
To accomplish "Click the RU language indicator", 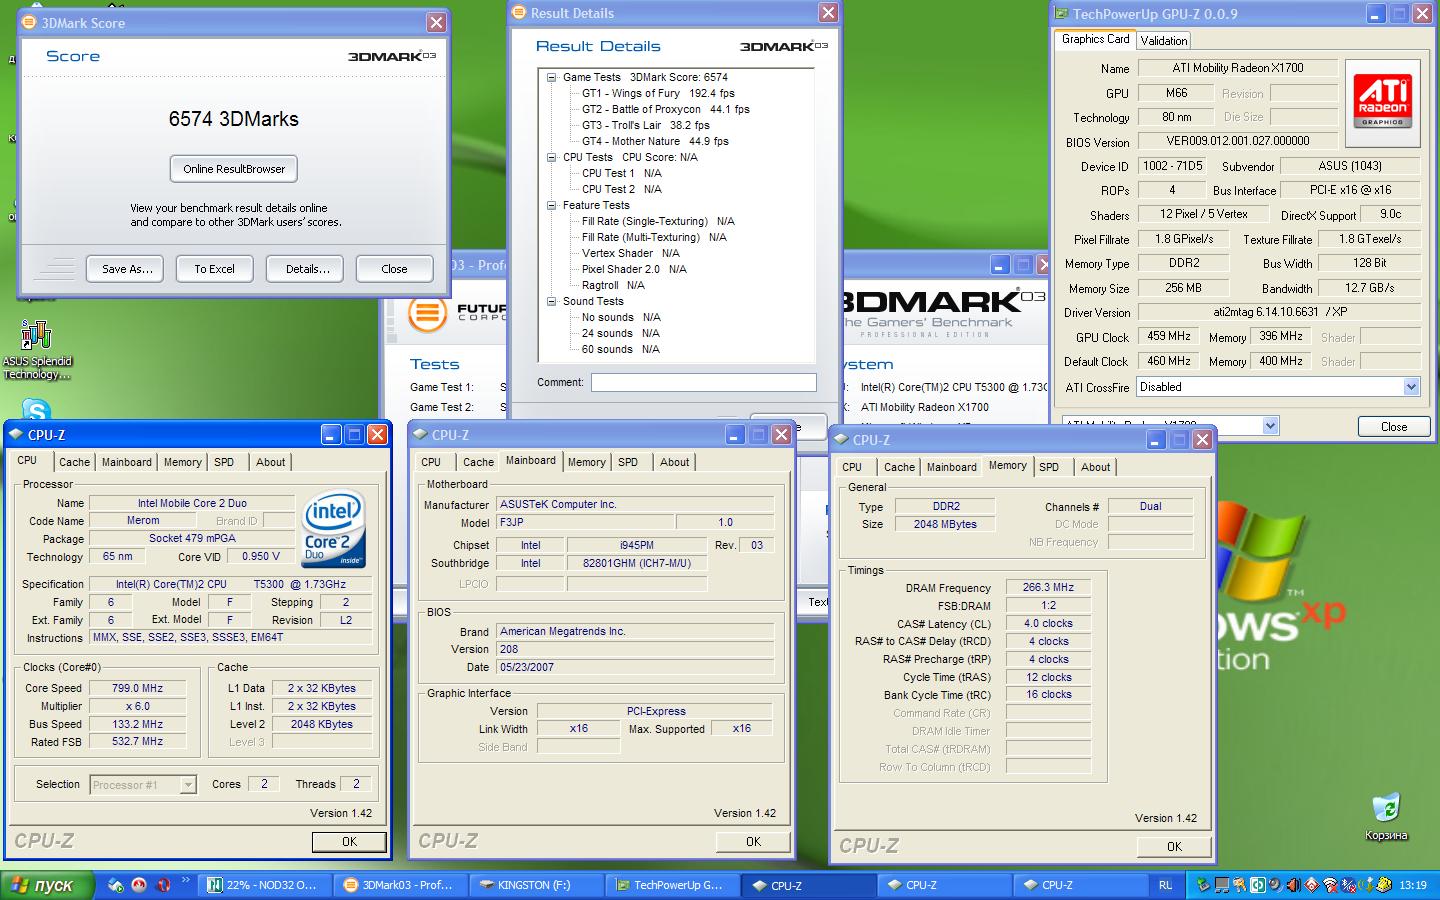I will click(x=1165, y=885).
